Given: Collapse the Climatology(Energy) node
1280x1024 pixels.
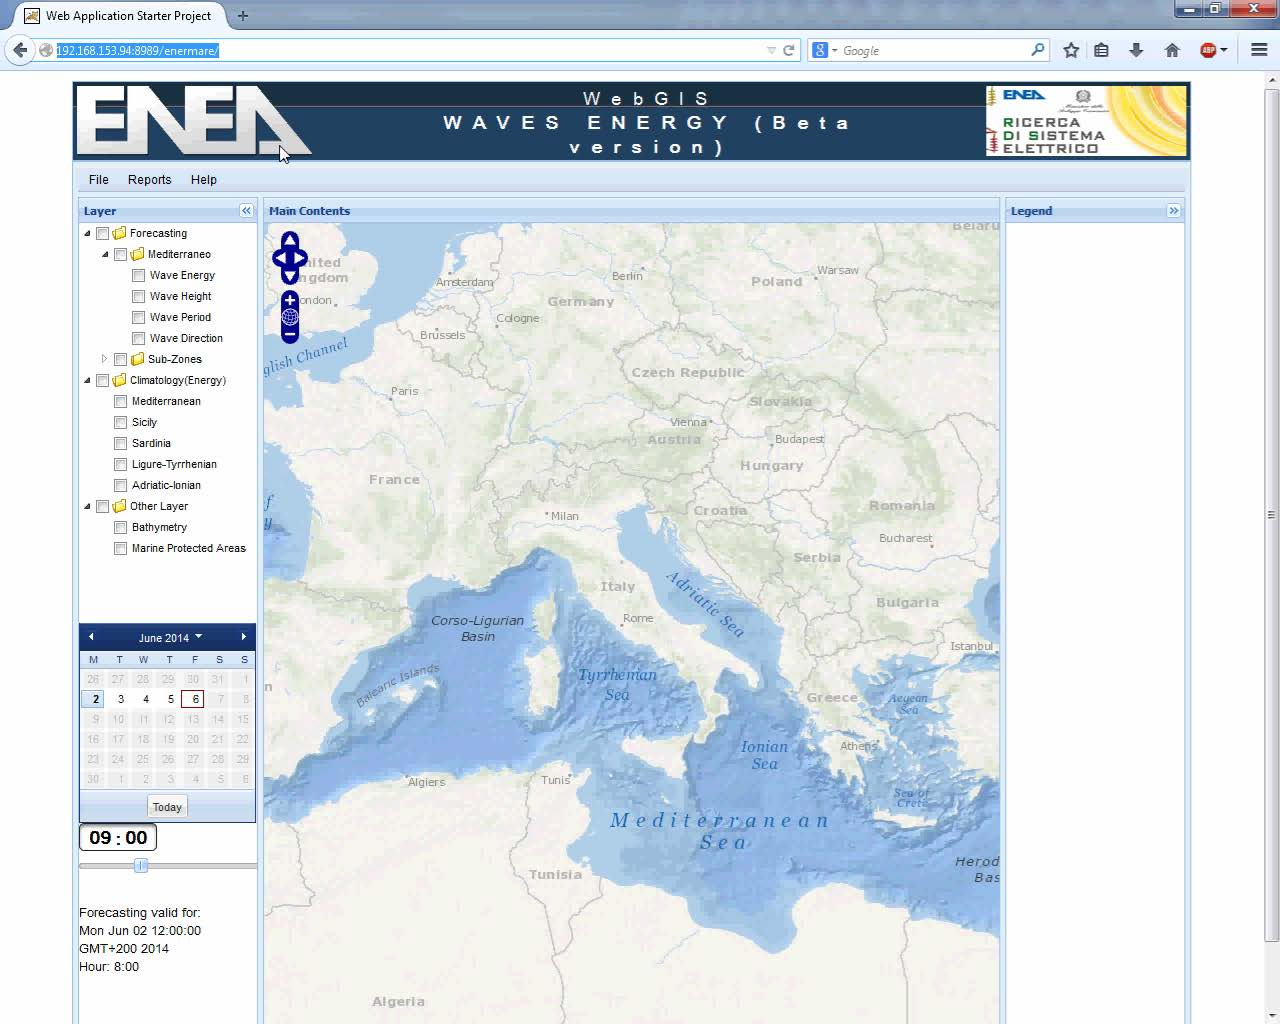Looking at the screenshot, I should click(x=87, y=380).
